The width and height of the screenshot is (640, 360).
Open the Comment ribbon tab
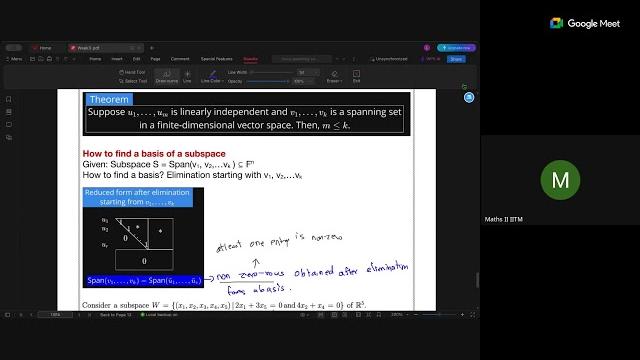tap(180, 59)
